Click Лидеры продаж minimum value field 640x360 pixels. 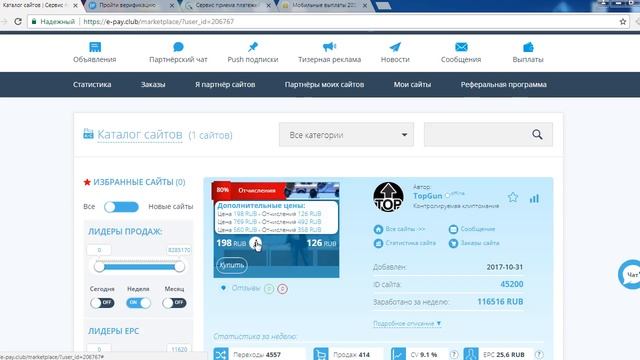point(99,250)
